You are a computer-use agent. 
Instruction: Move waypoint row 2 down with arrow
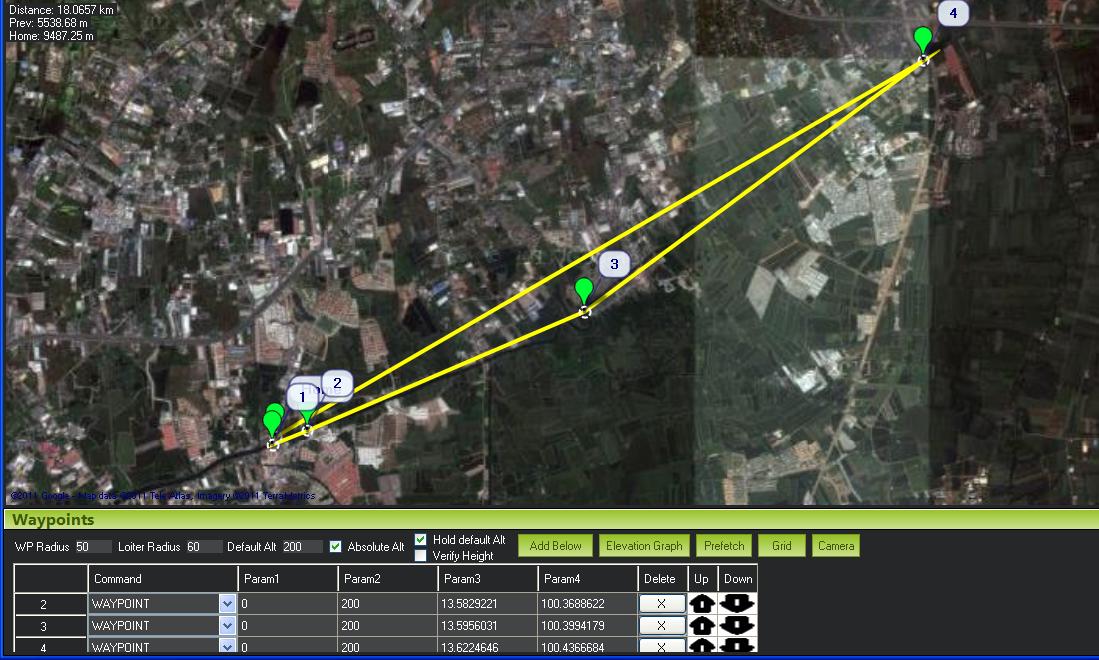pyautogui.click(x=737, y=604)
